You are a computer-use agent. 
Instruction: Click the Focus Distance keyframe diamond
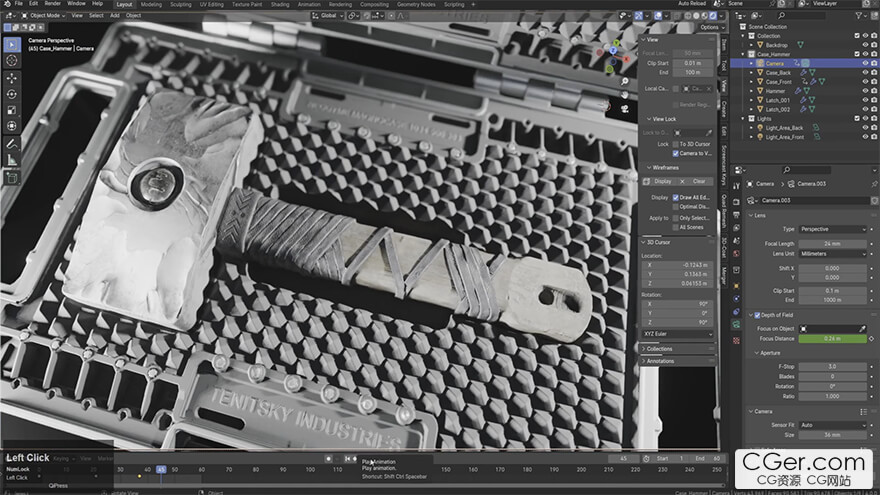872,339
